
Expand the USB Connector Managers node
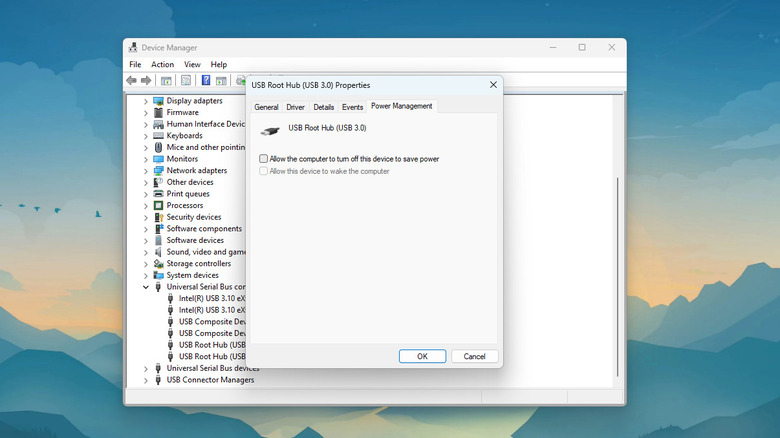pos(146,380)
